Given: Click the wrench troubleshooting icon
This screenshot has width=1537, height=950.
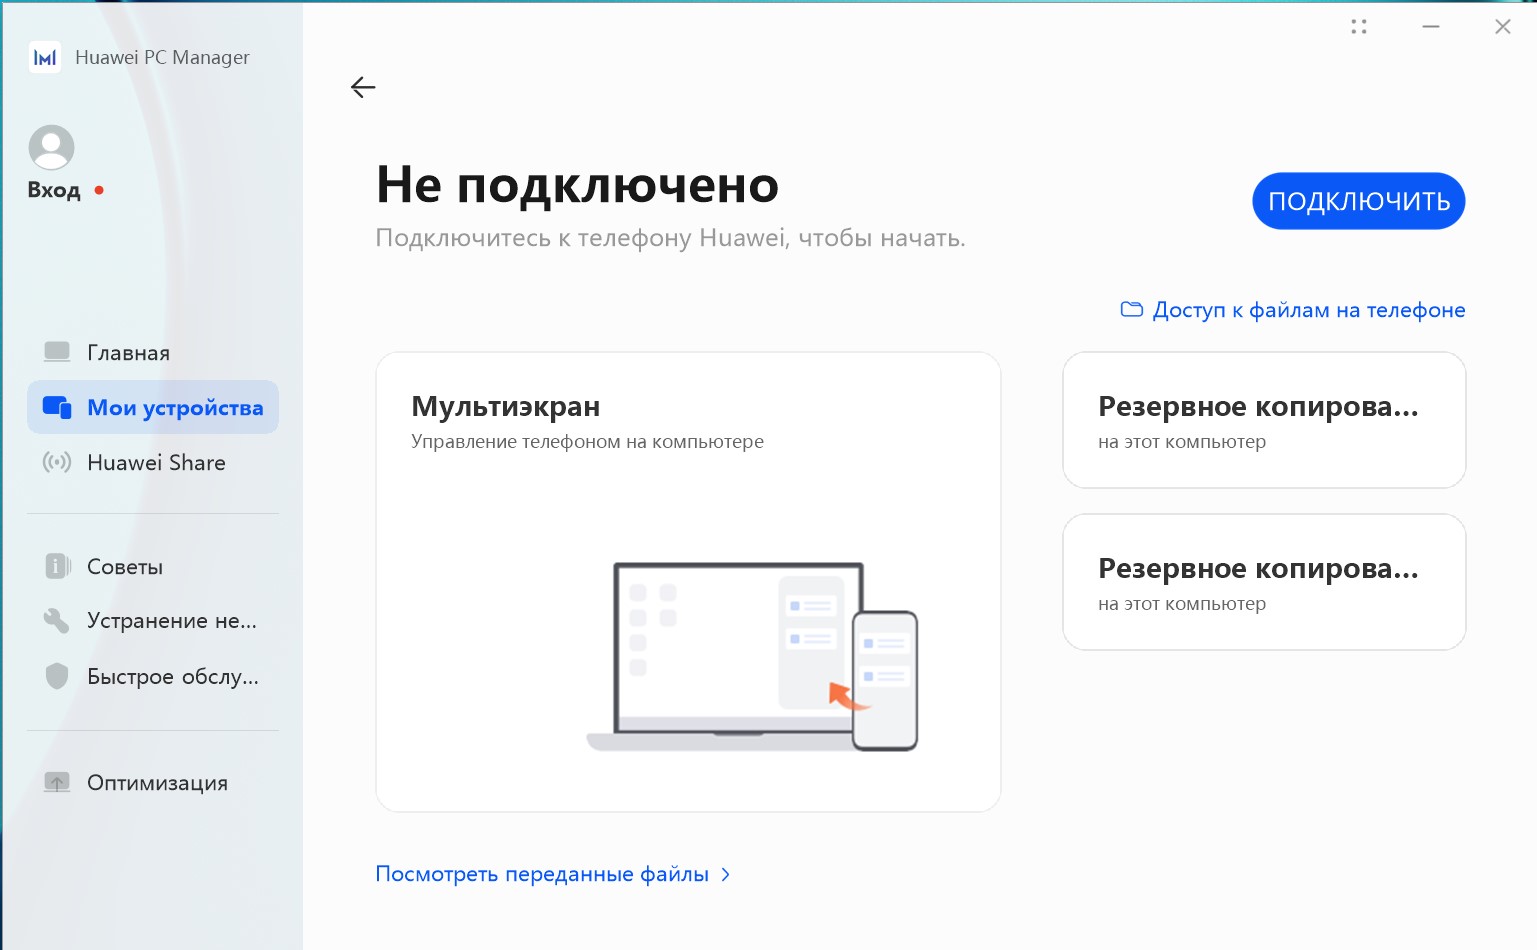Looking at the screenshot, I should coord(57,621).
